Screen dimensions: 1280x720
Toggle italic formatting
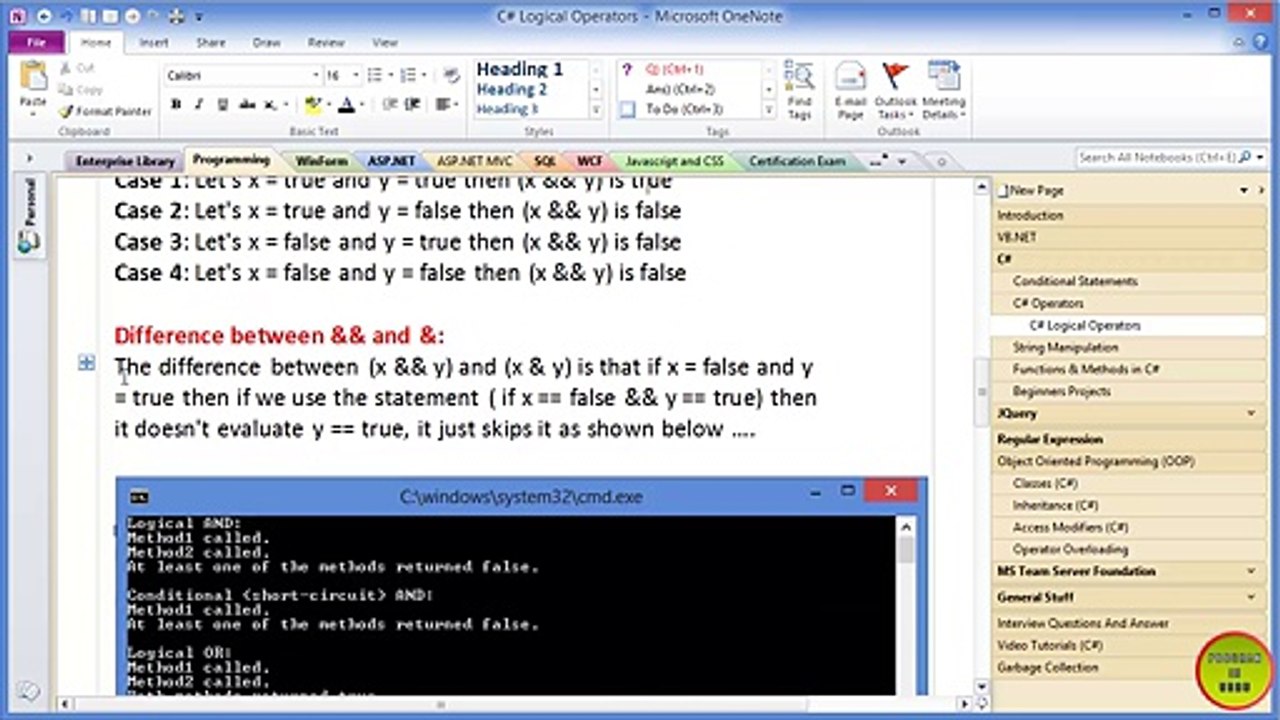pyautogui.click(x=199, y=104)
